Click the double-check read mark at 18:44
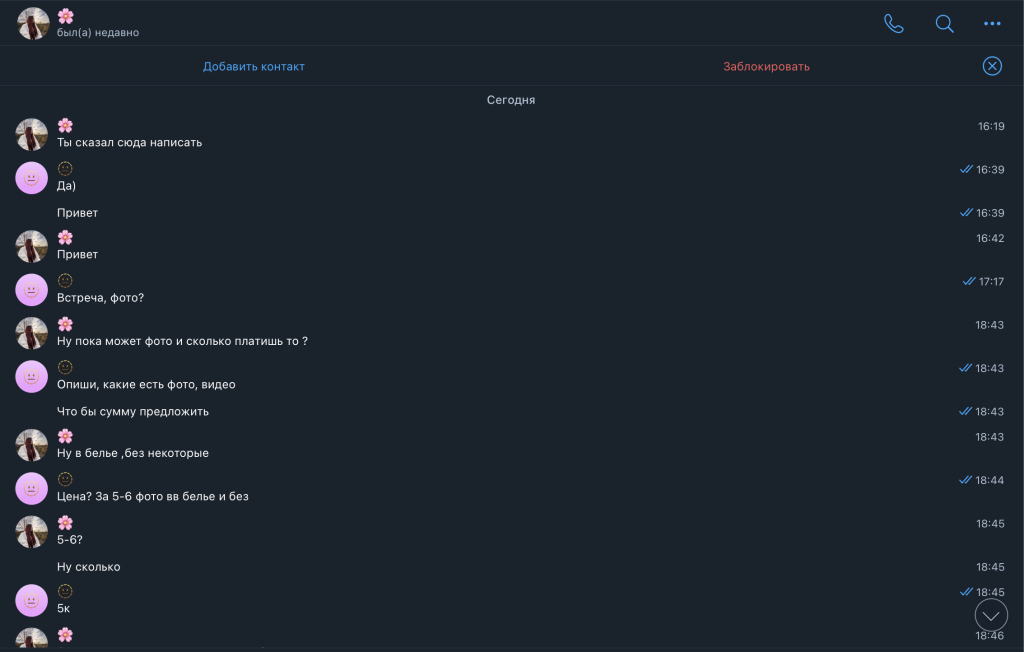Image resolution: width=1024 pixels, height=652 pixels. (x=965, y=480)
